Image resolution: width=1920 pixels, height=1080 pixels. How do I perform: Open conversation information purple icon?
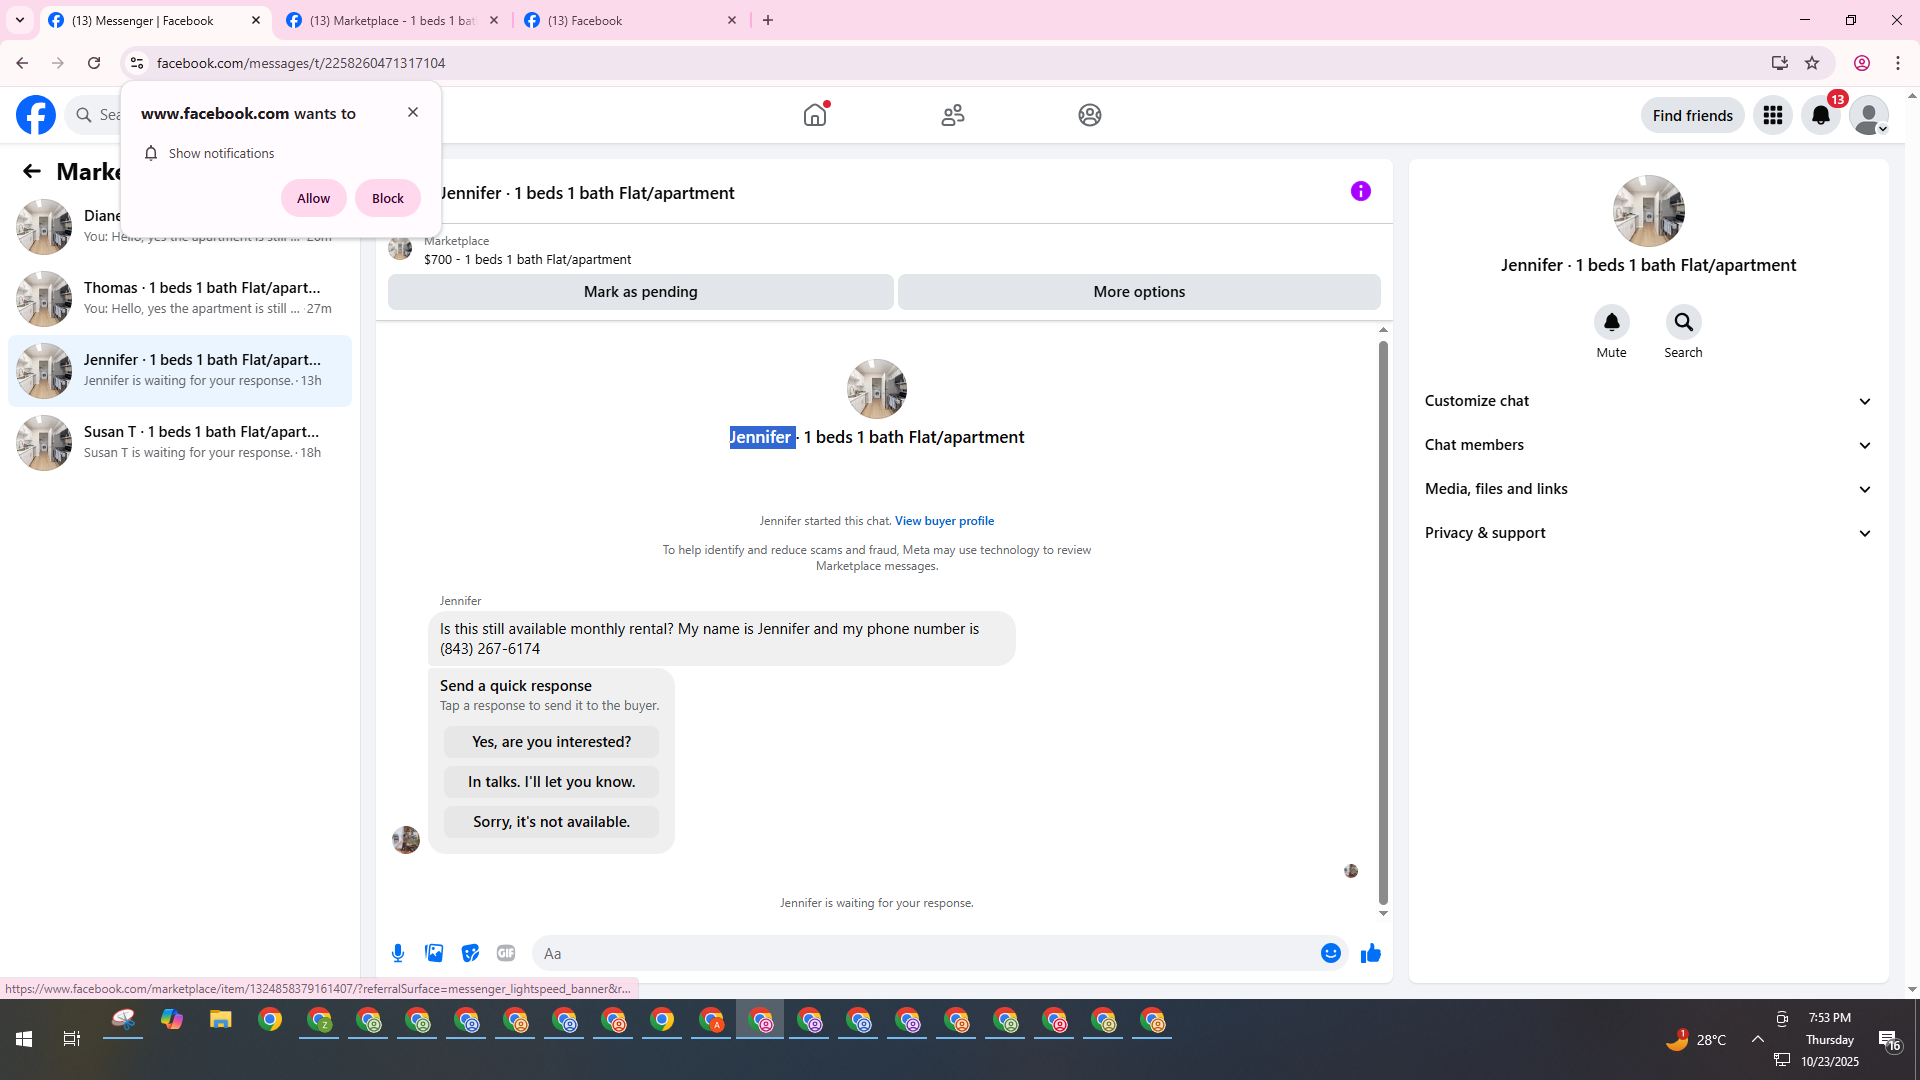pos(1360,191)
